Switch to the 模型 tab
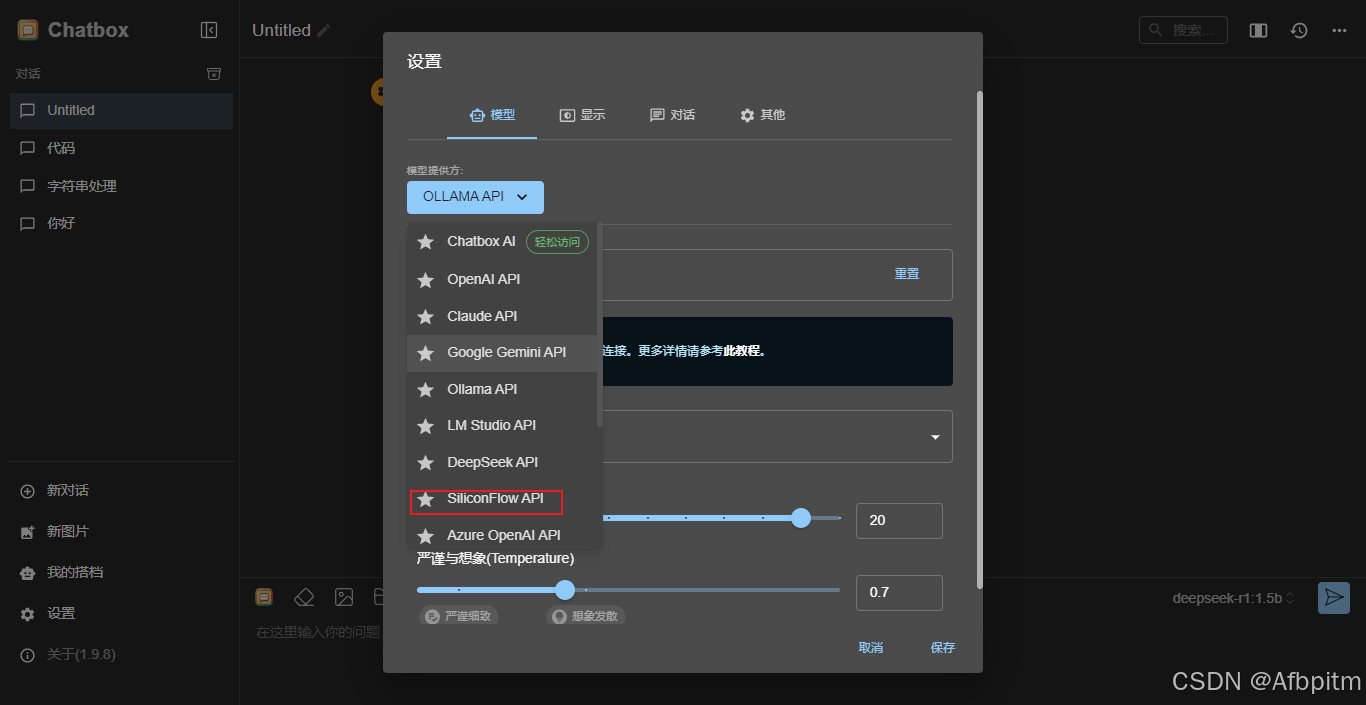Screen dimensions: 1366x705 [492, 115]
